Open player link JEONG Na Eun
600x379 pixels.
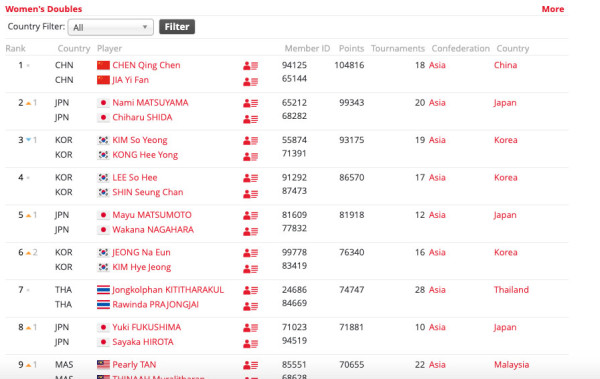tap(141, 252)
